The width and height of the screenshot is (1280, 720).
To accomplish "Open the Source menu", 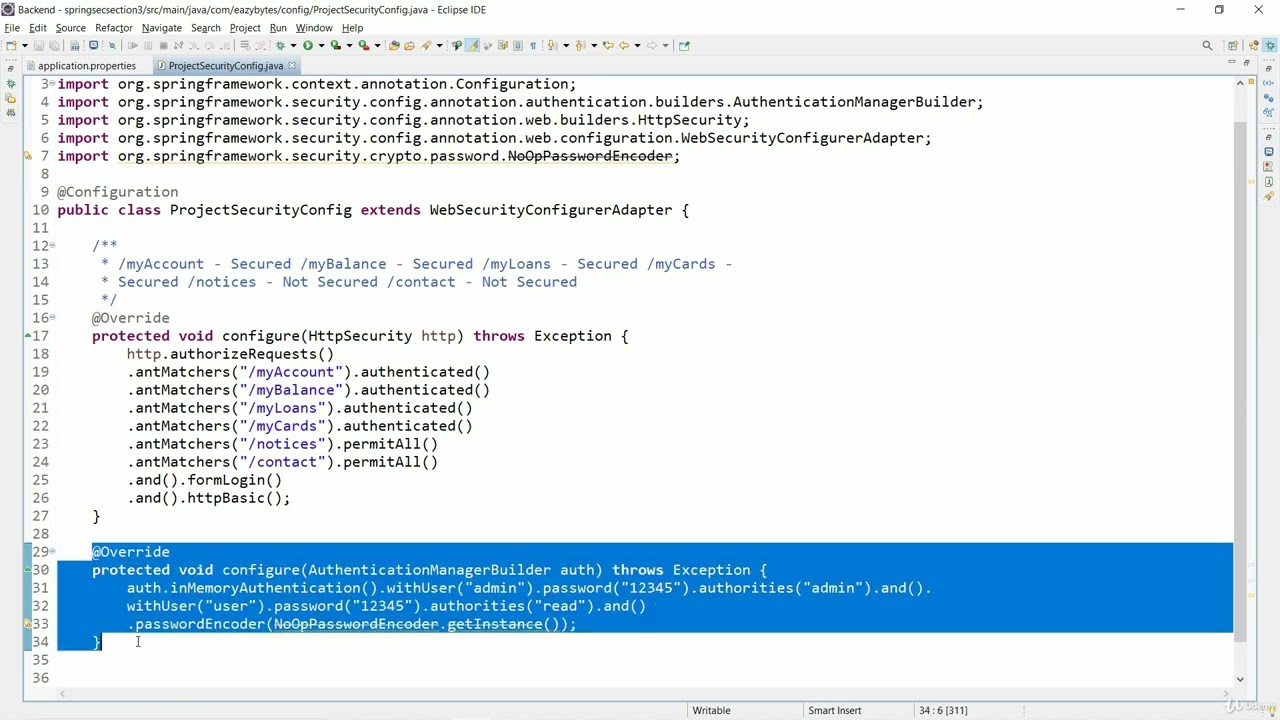I will click(70, 28).
